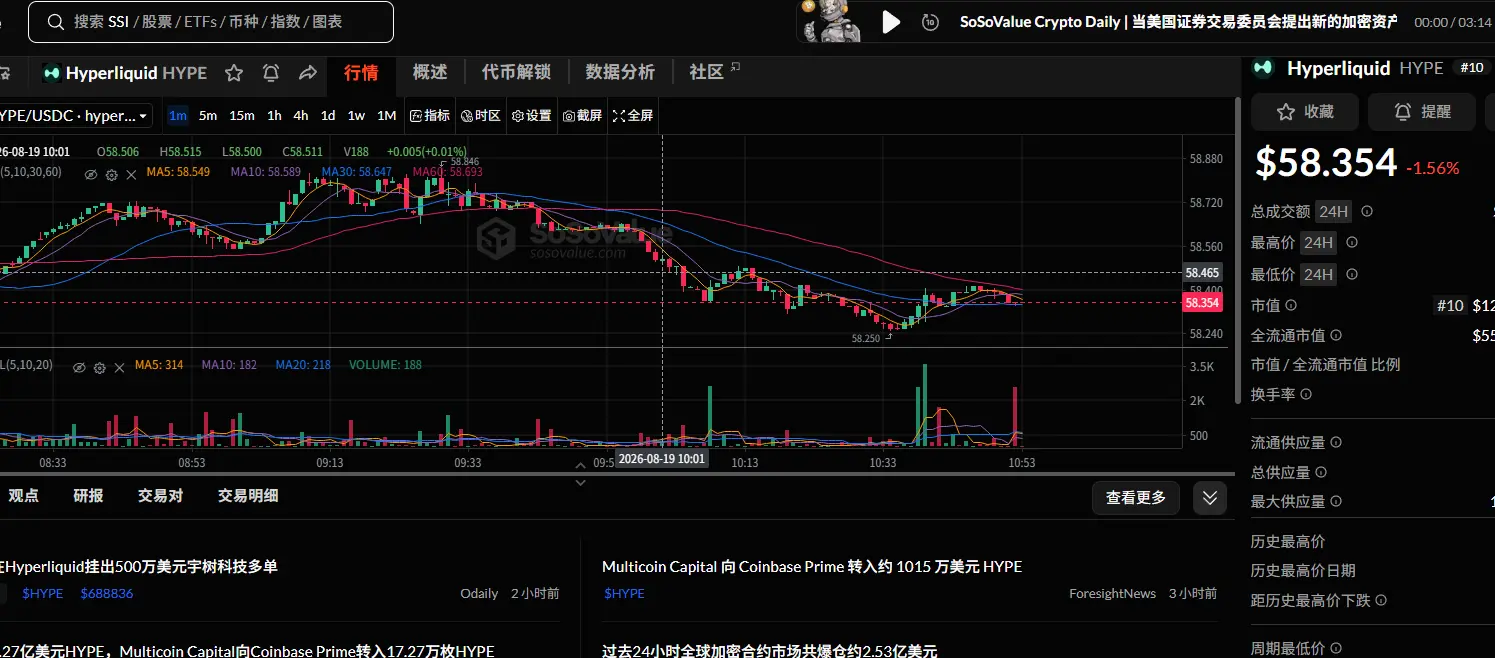Open 代币解锁 tab
1495x658 pixels.
click(x=516, y=72)
